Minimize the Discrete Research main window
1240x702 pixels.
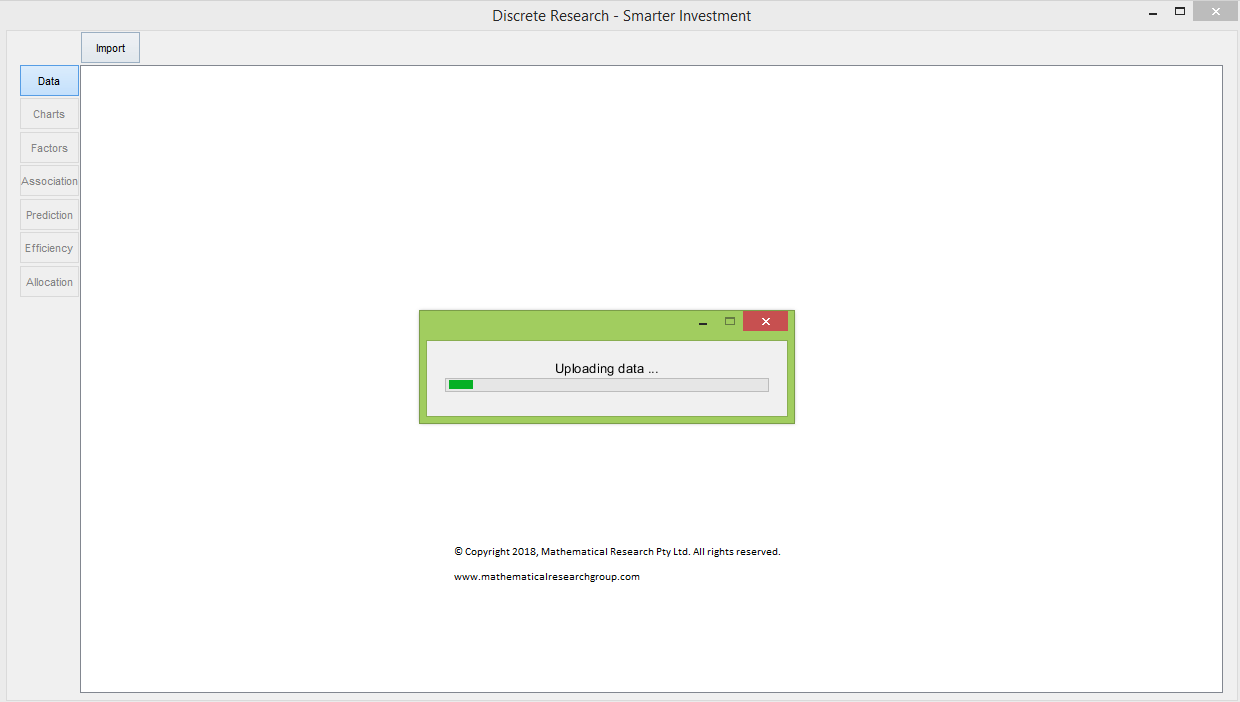1153,13
